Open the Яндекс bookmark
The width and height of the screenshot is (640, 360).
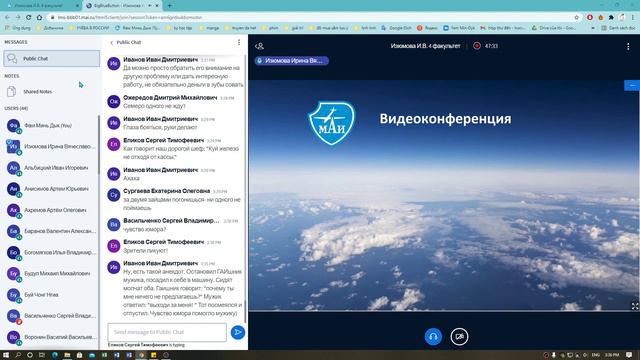427,28
